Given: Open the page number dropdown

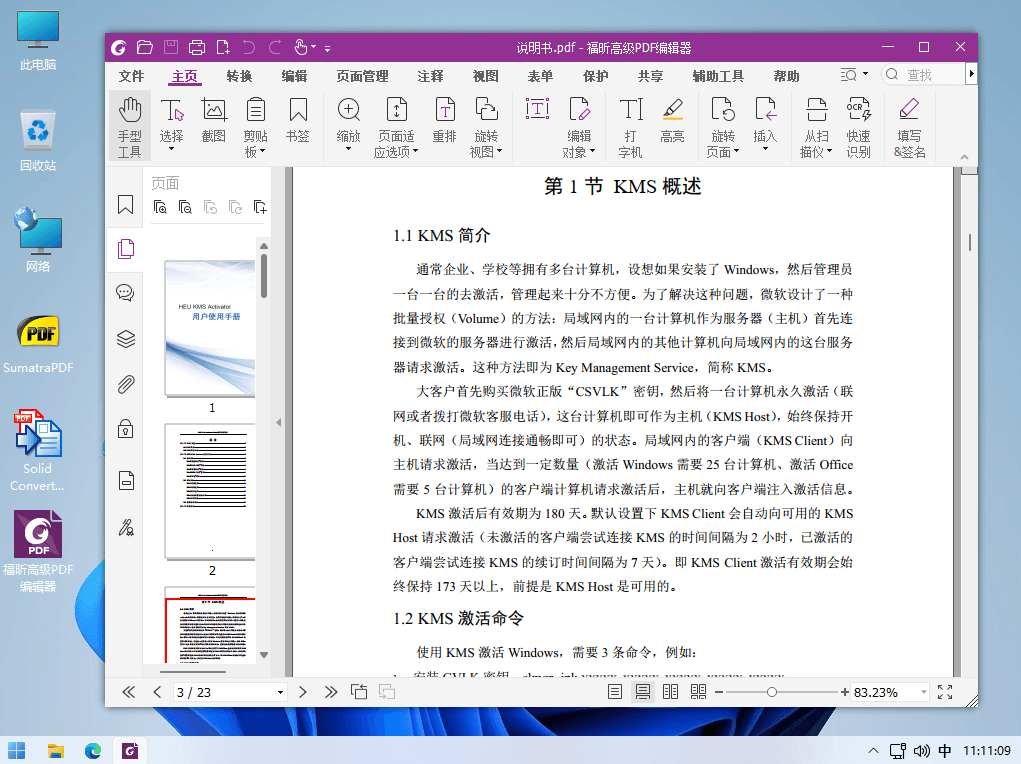Looking at the screenshot, I should pos(280,692).
